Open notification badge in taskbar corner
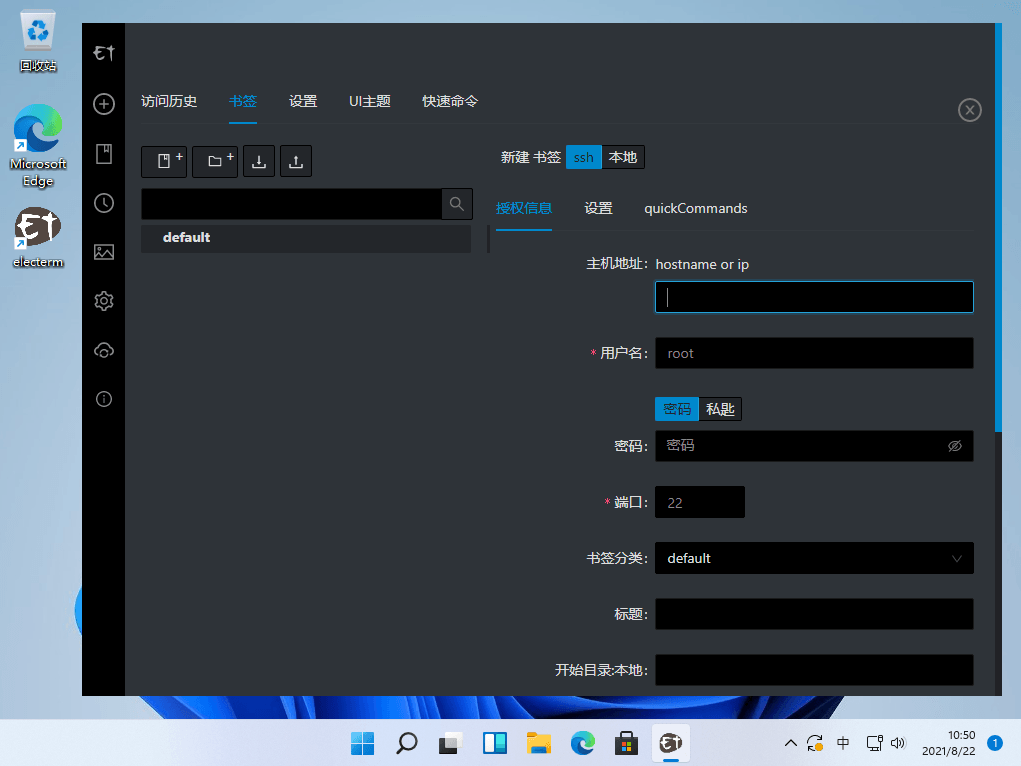Image resolution: width=1021 pixels, height=766 pixels. pos(995,743)
